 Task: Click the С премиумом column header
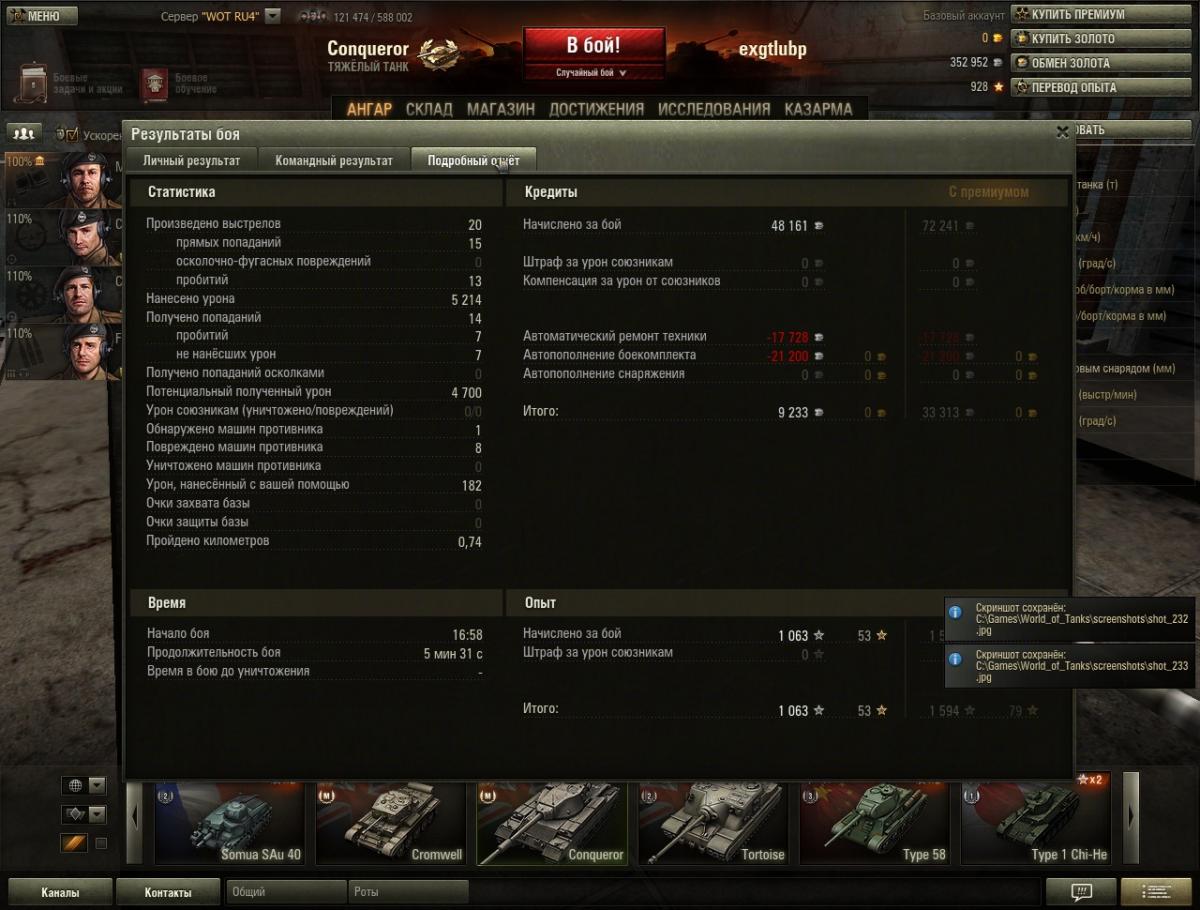pos(988,192)
